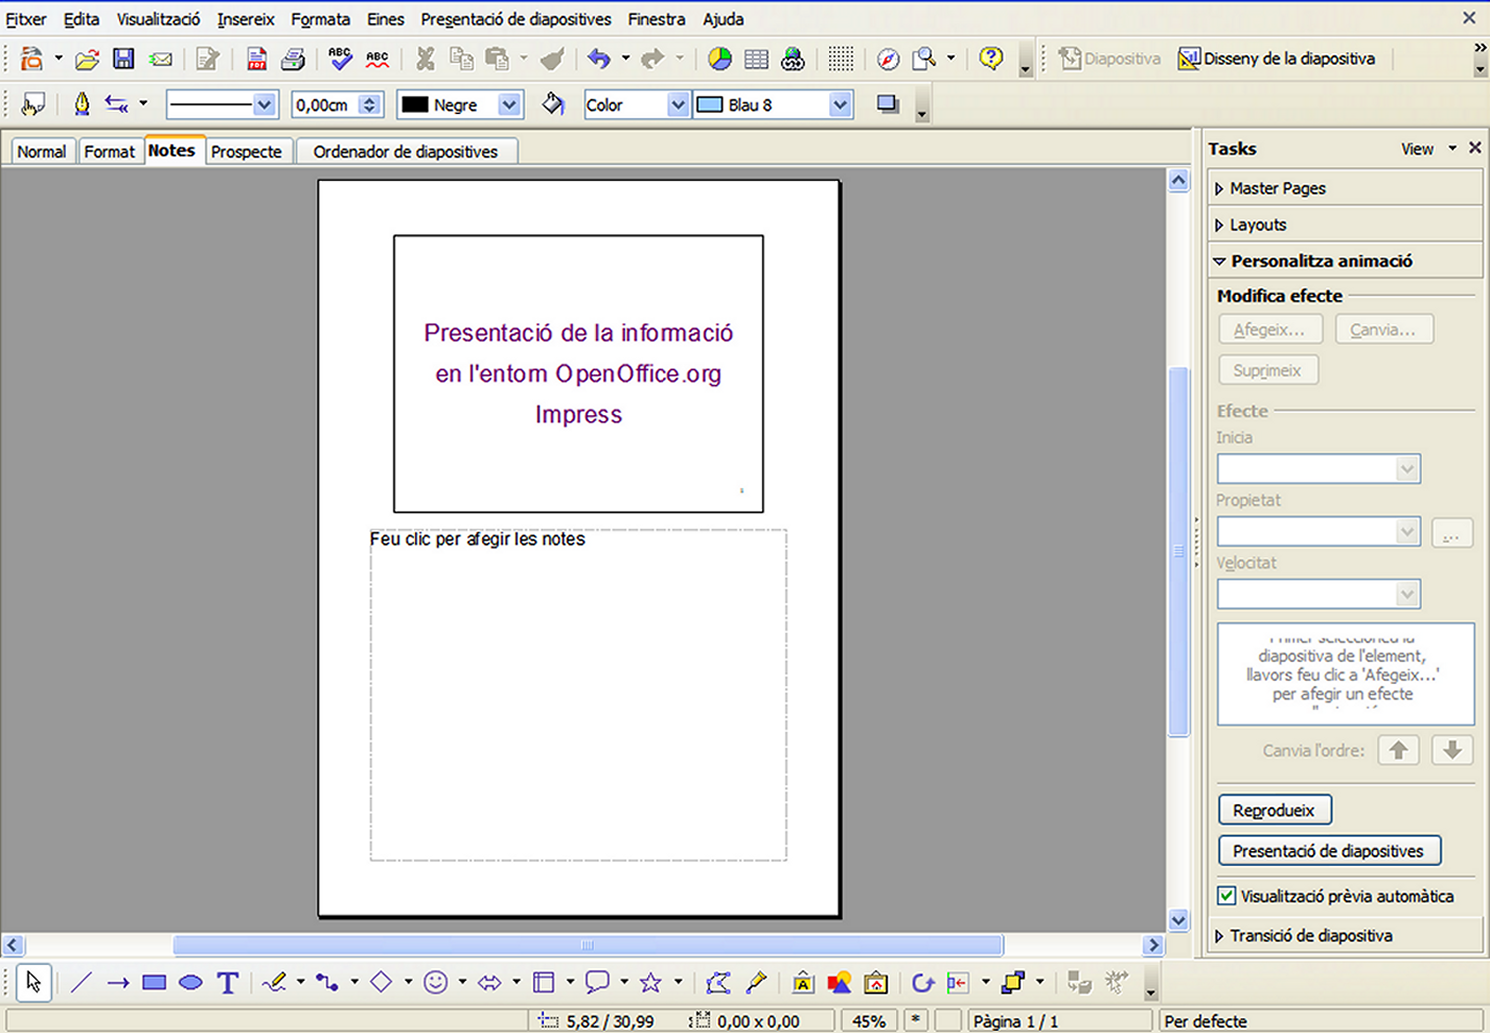
Task: Open the Blau 8 fill color dropdown
Action: (x=840, y=105)
